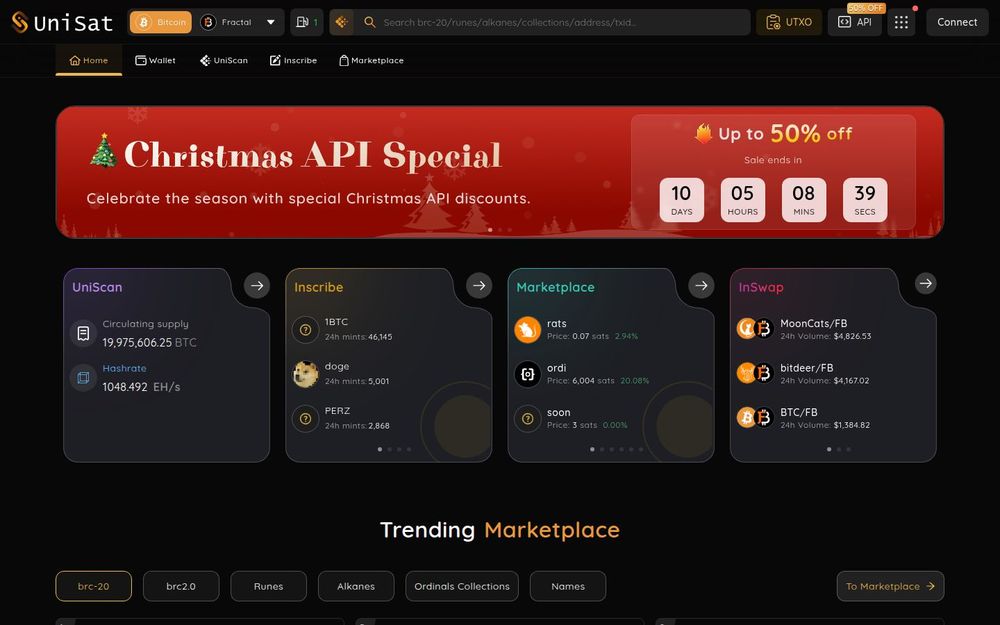Click the orange diamond icon beside search

pos(341,22)
